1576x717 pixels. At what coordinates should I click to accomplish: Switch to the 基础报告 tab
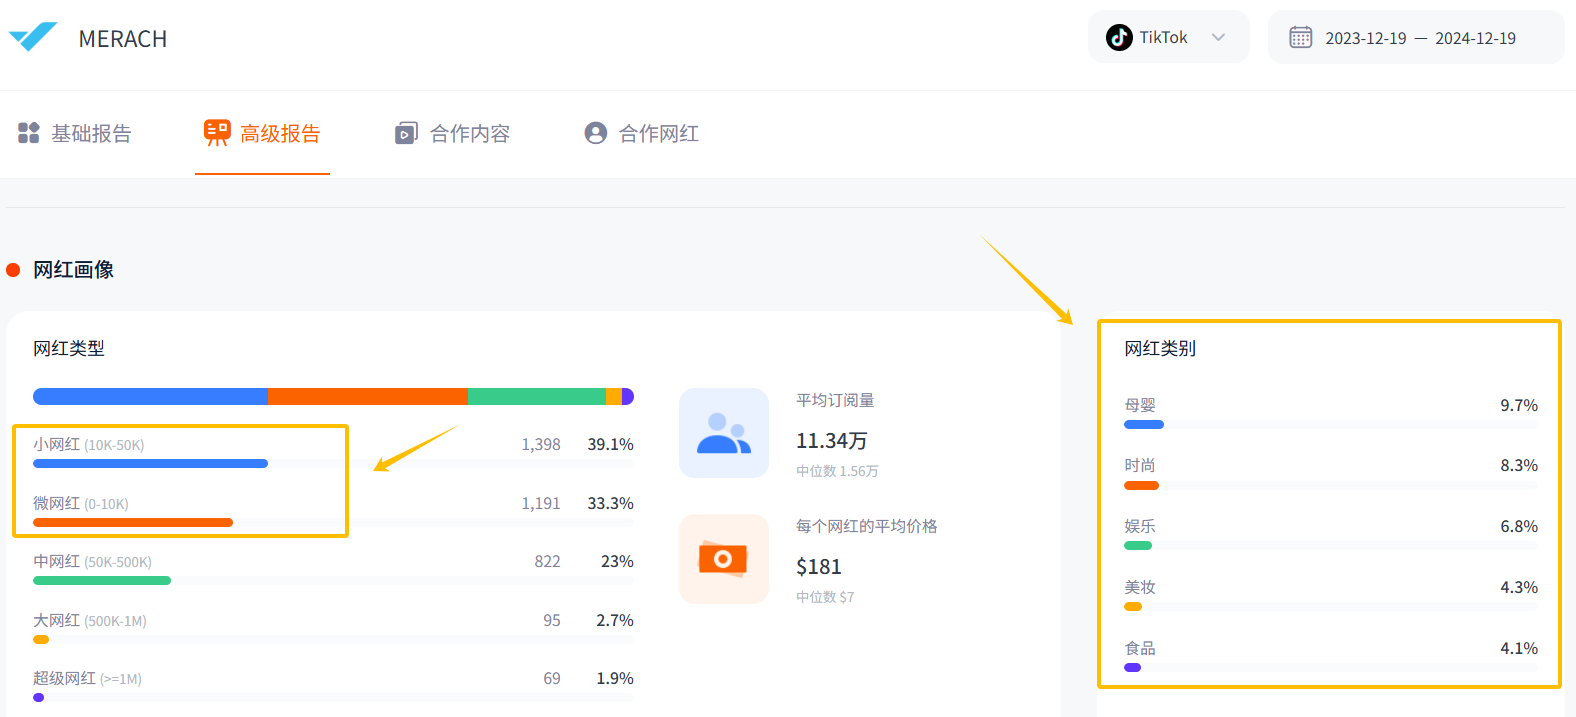[91, 134]
